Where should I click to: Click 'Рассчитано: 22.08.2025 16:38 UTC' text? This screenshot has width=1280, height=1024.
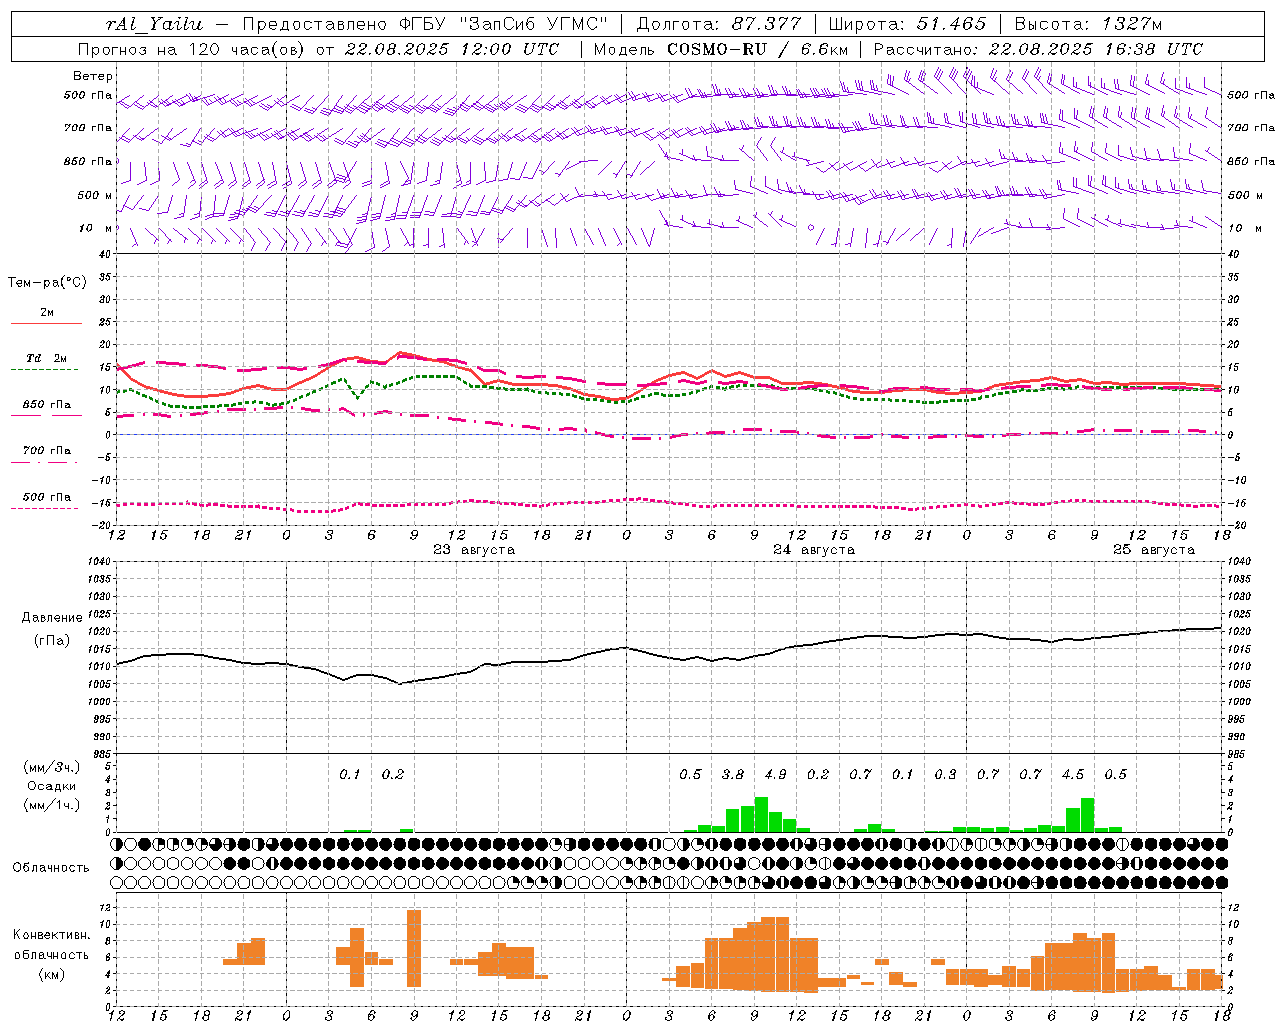[x=1038, y=49]
